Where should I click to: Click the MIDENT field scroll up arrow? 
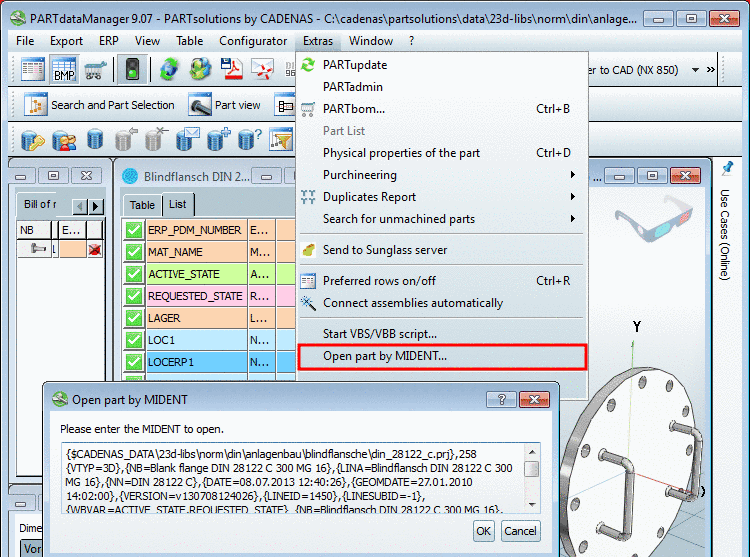(532, 451)
